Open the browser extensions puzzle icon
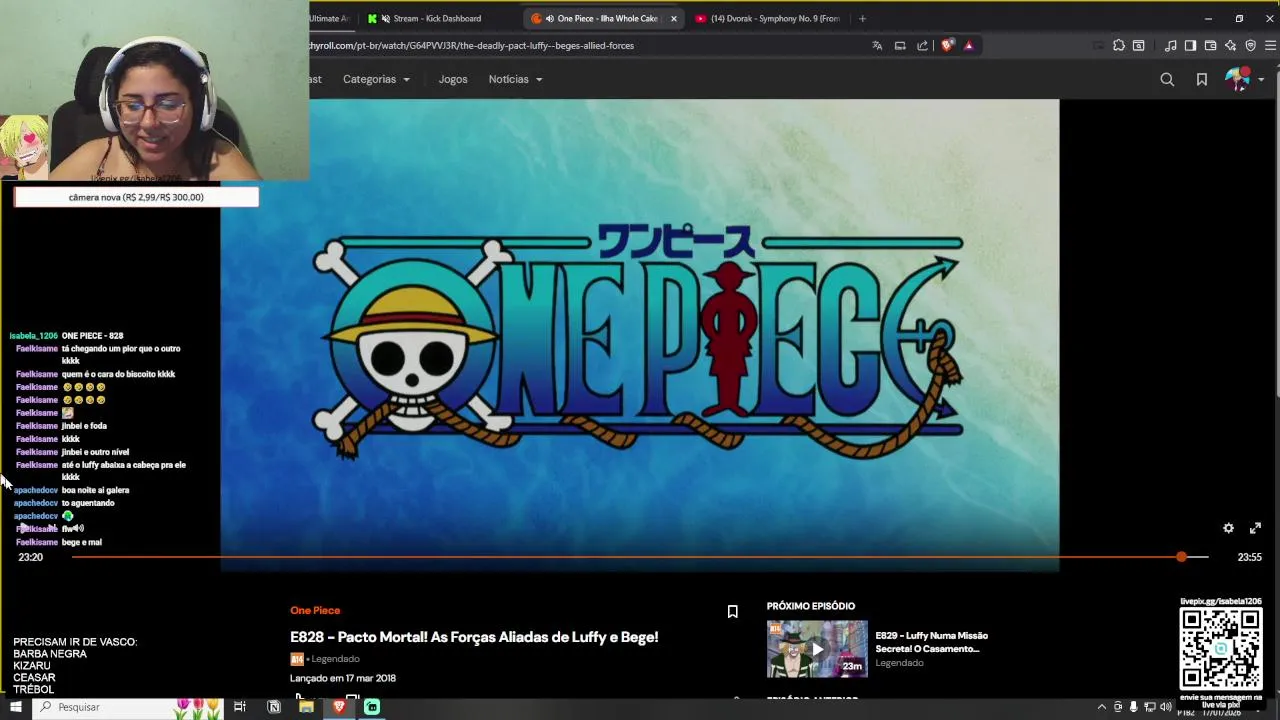The height and width of the screenshot is (720, 1280). pos(1119,45)
